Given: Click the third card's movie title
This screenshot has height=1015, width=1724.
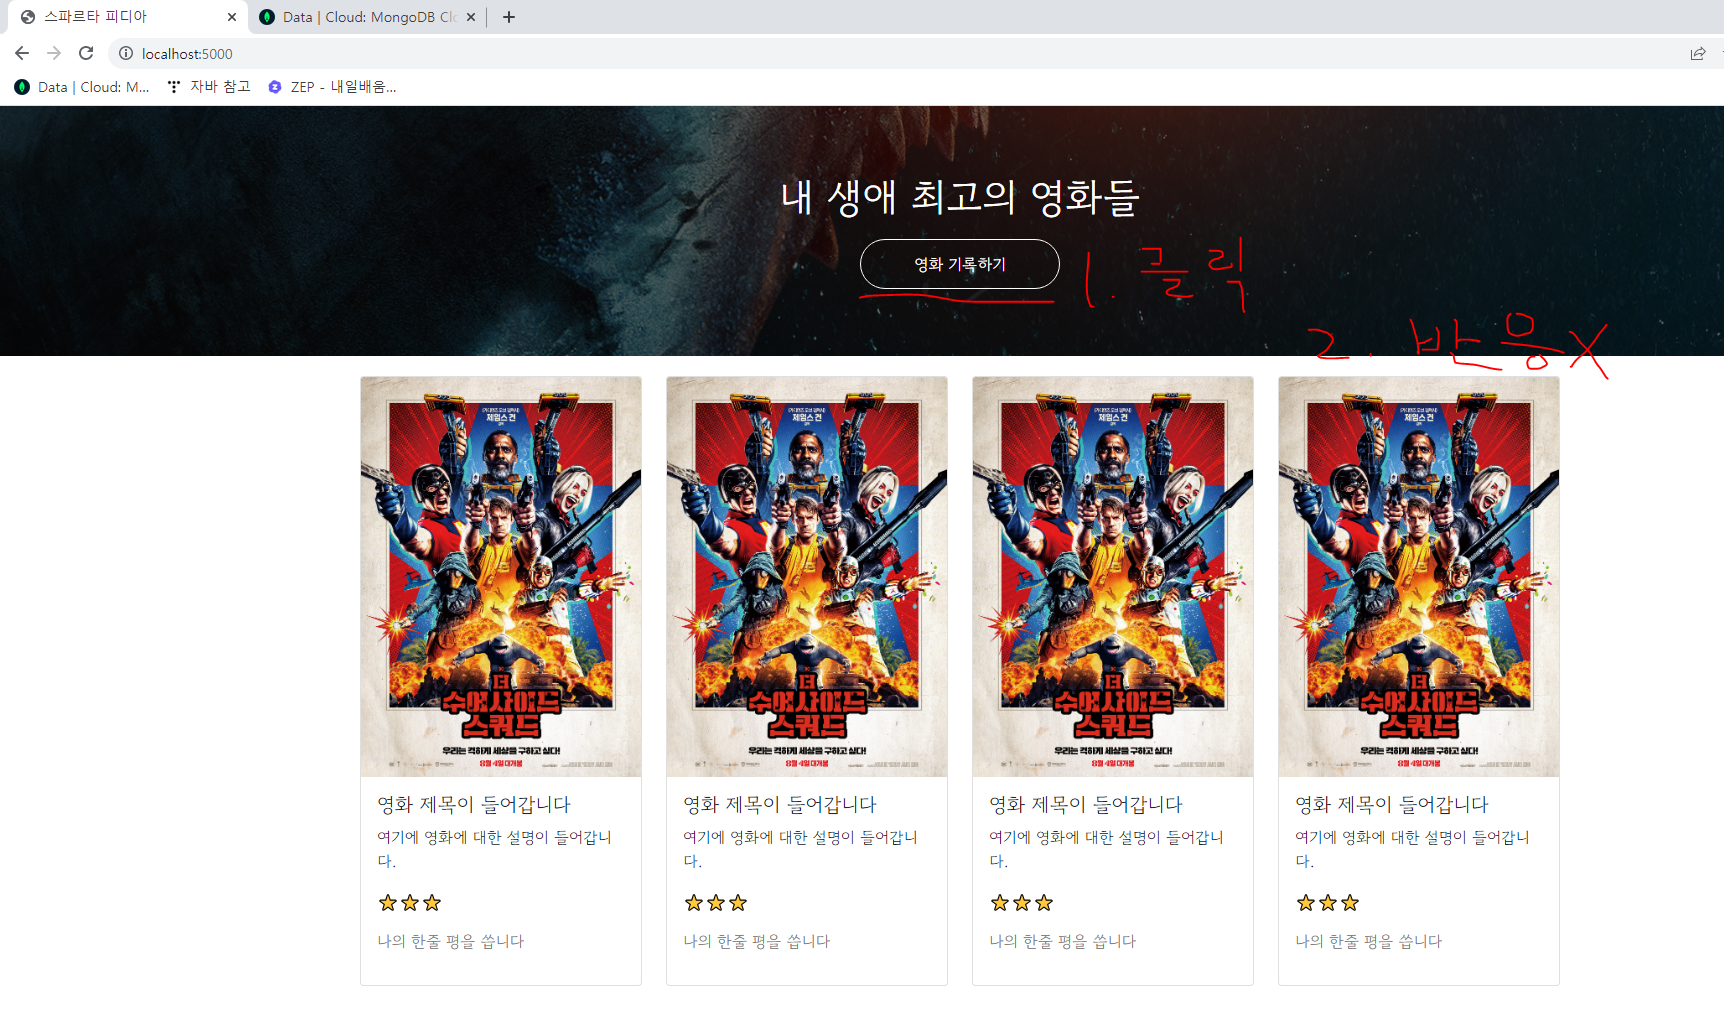Looking at the screenshot, I should 1086,804.
